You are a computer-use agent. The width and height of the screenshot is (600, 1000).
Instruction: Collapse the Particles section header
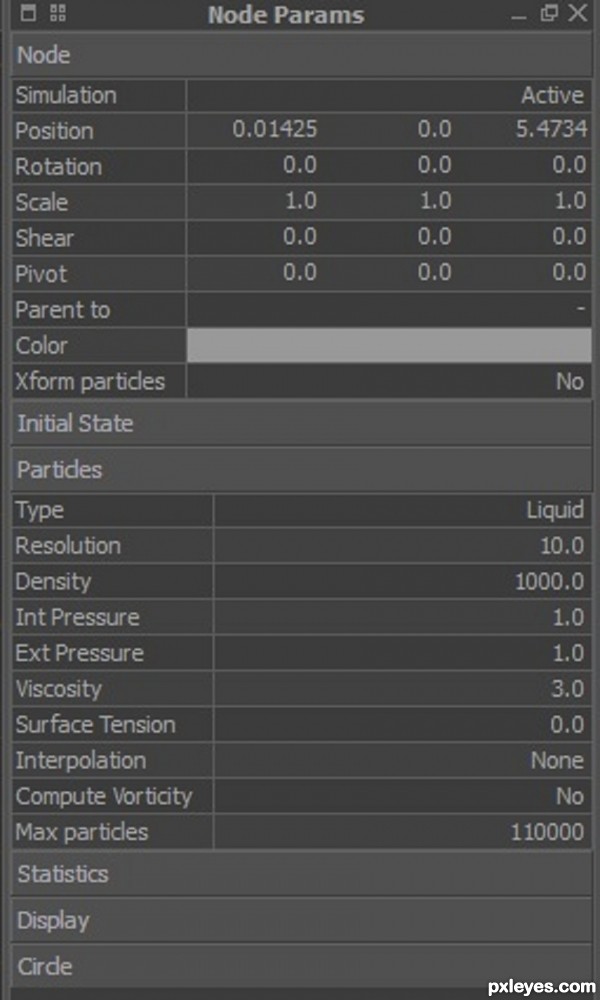click(302, 470)
